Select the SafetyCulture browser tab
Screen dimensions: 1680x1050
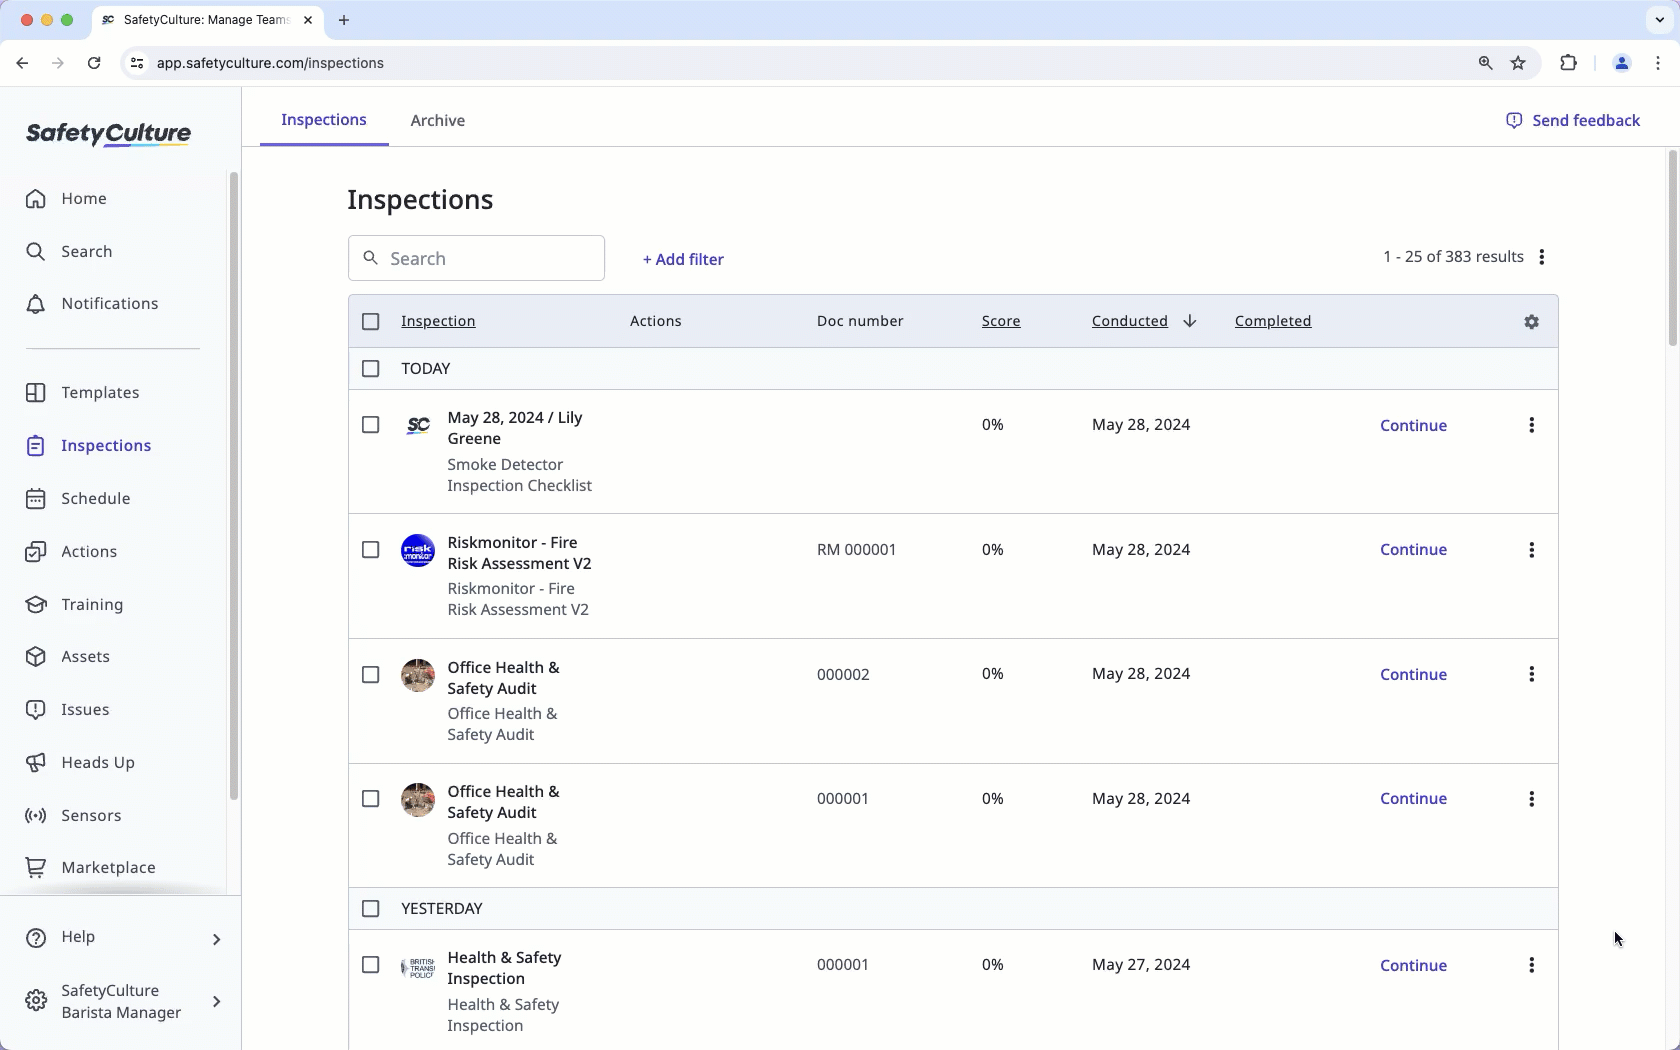pos(207,20)
